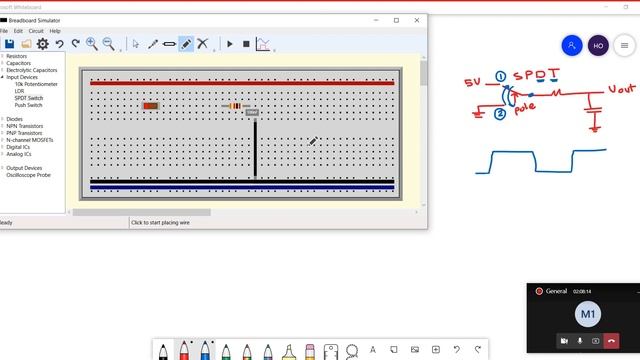
Task: Open the Circuit menu
Action: click(x=36, y=31)
